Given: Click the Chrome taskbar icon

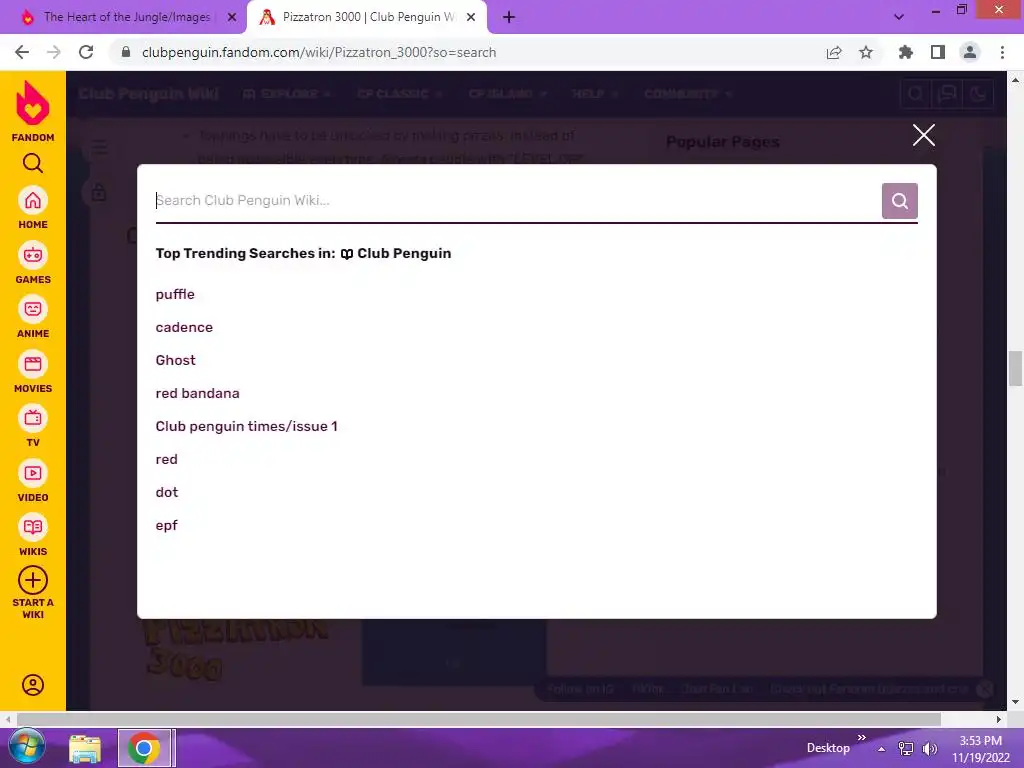Looking at the screenshot, I should click(144, 748).
